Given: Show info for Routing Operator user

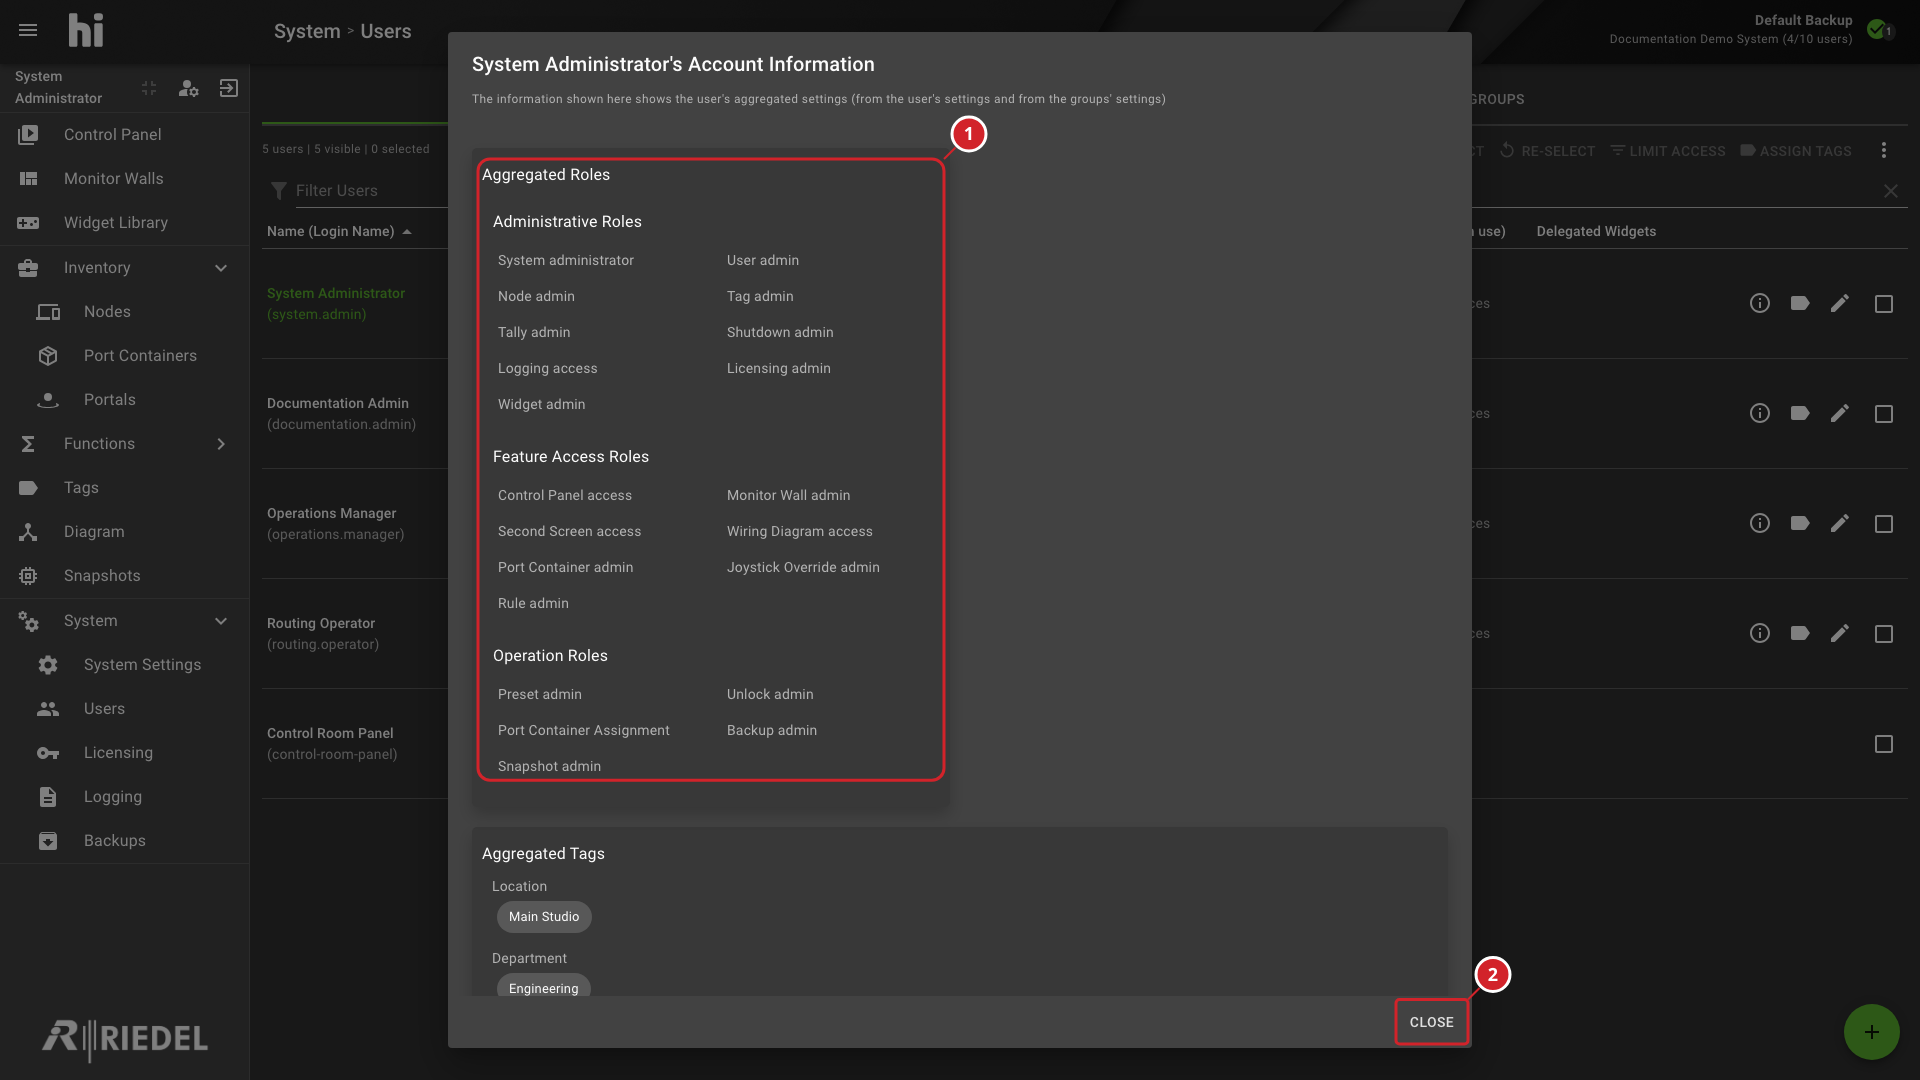Looking at the screenshot, I should tap(1760, 633).
